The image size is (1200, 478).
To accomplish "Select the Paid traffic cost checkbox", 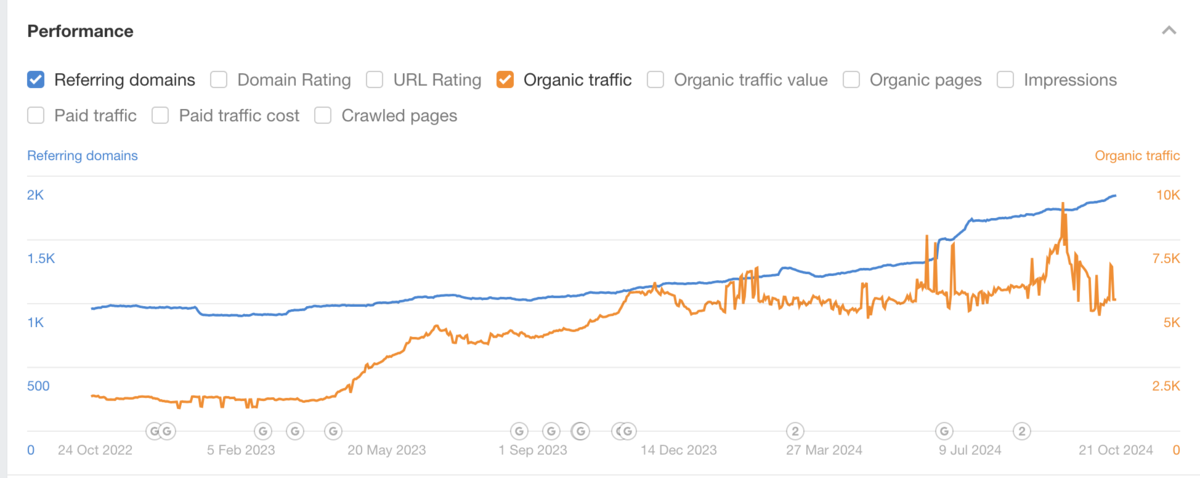I will [161, 116].
